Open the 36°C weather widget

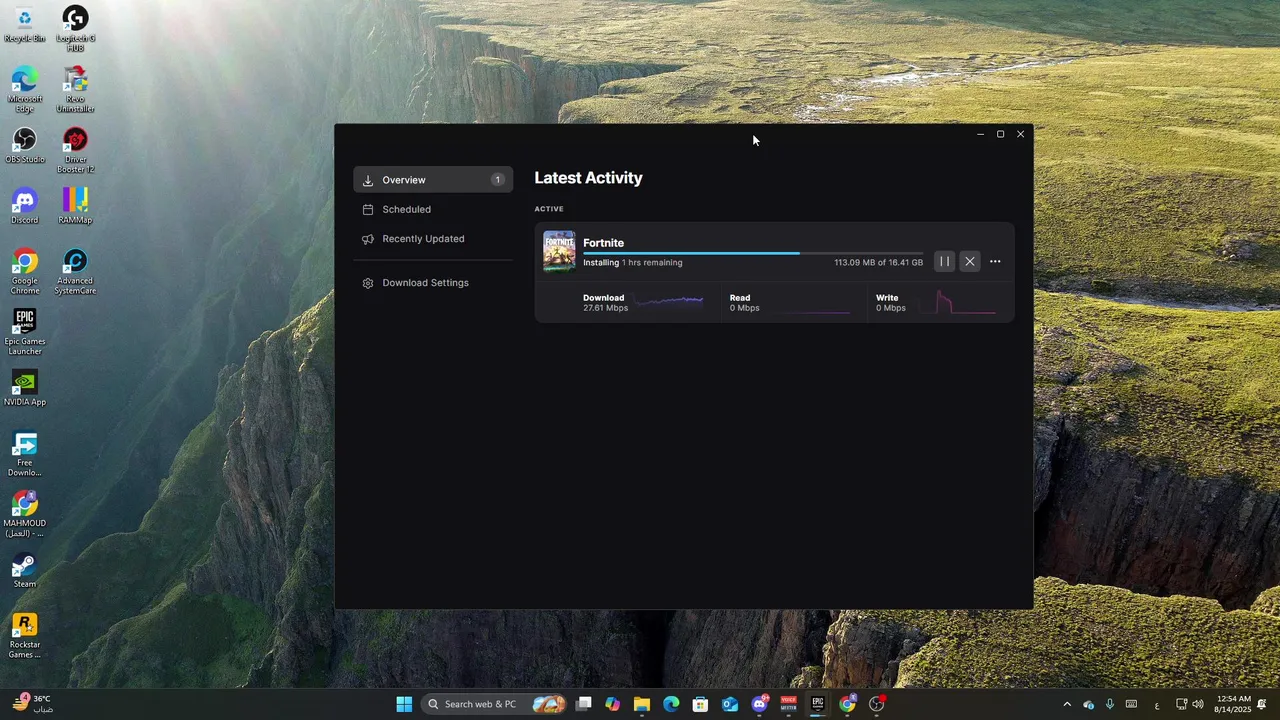[x=32, y=704]
